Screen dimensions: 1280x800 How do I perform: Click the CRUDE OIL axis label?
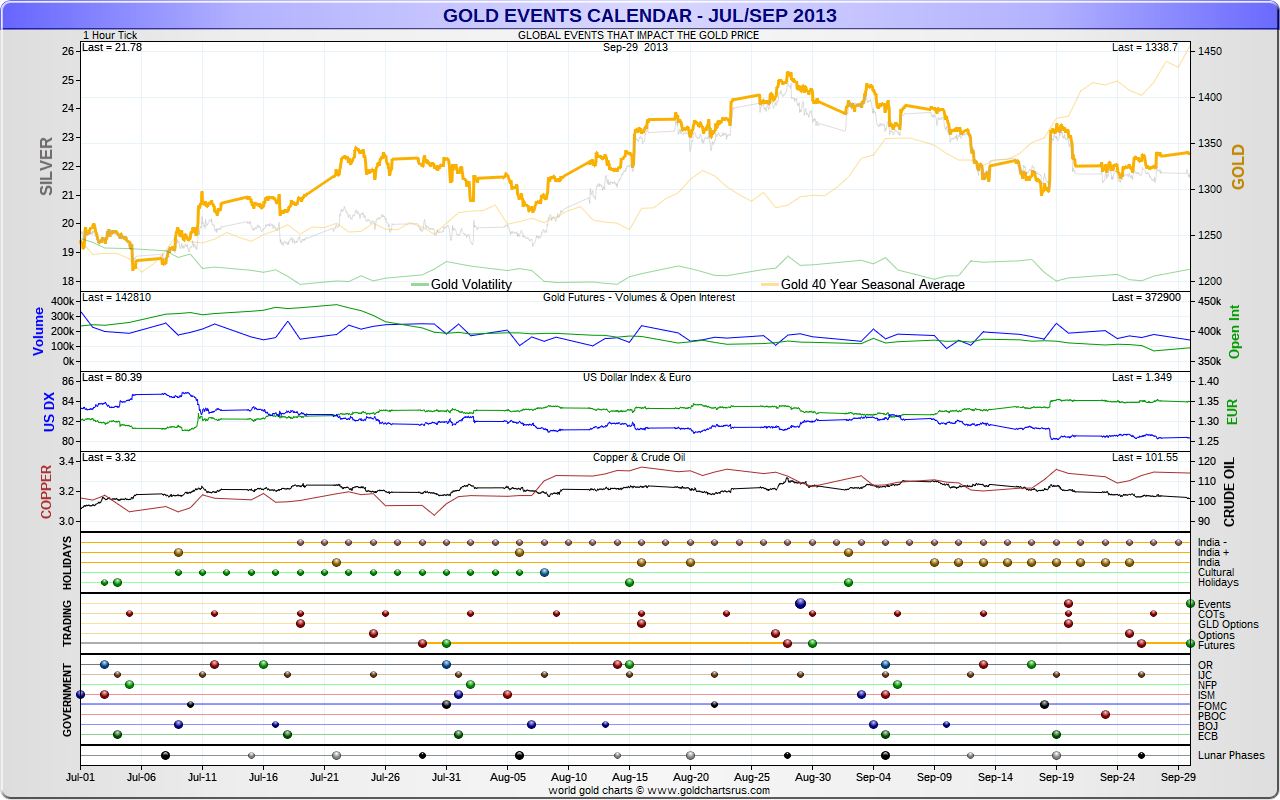click(x=1229, y=492)
